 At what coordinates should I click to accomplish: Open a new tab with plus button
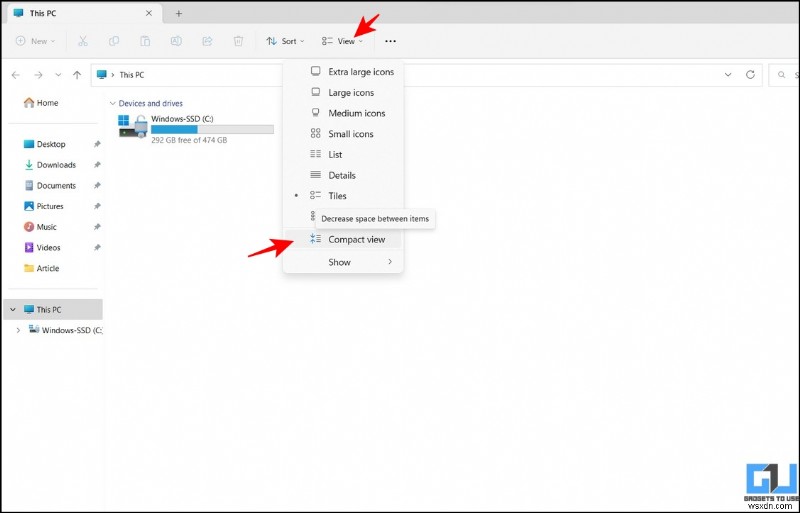click(x=179, y=14)
